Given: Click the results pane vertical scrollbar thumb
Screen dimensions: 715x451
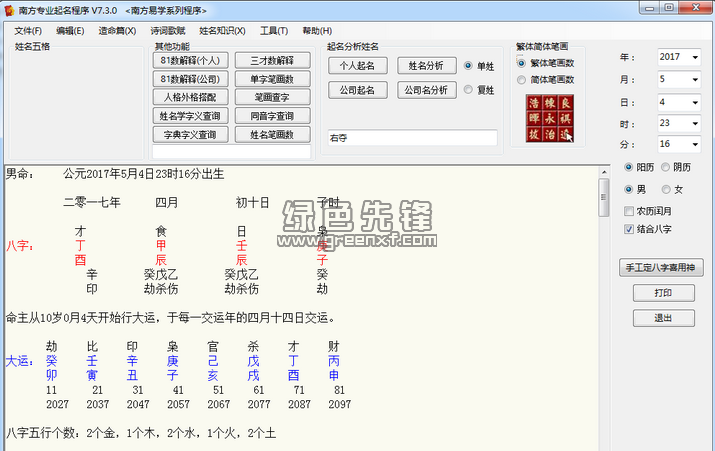Looking at the screenshot, I should click(x=604, y=197).
